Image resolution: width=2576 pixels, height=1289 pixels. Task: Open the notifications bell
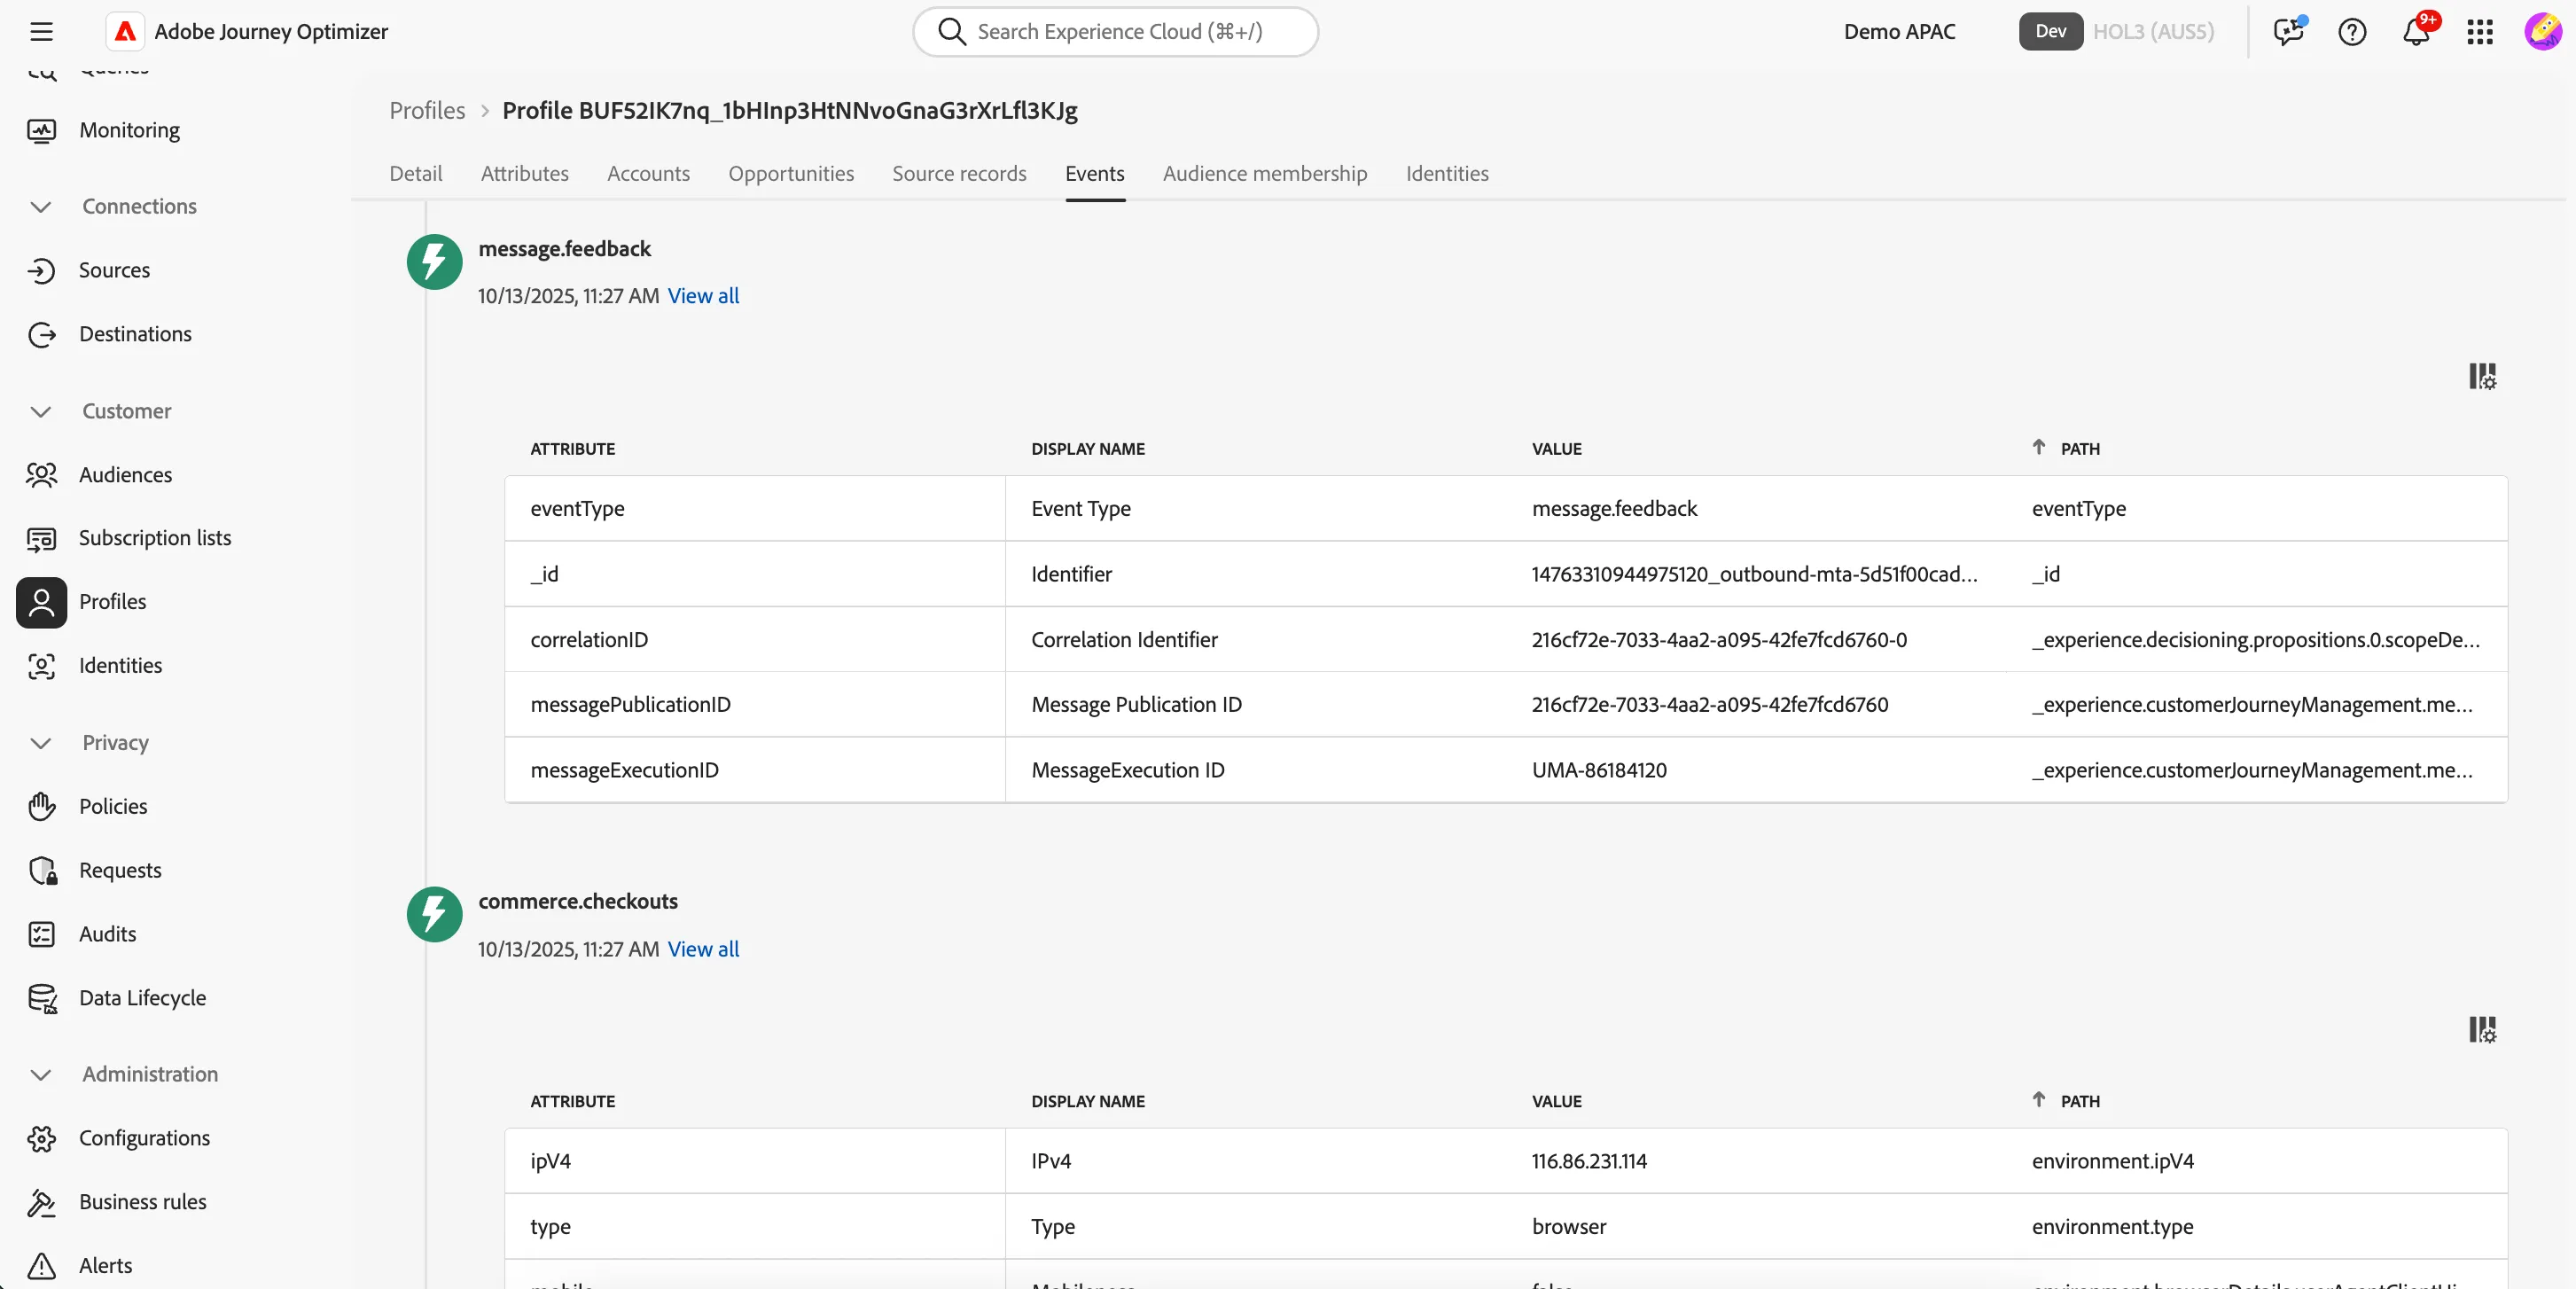(2417, 32)
